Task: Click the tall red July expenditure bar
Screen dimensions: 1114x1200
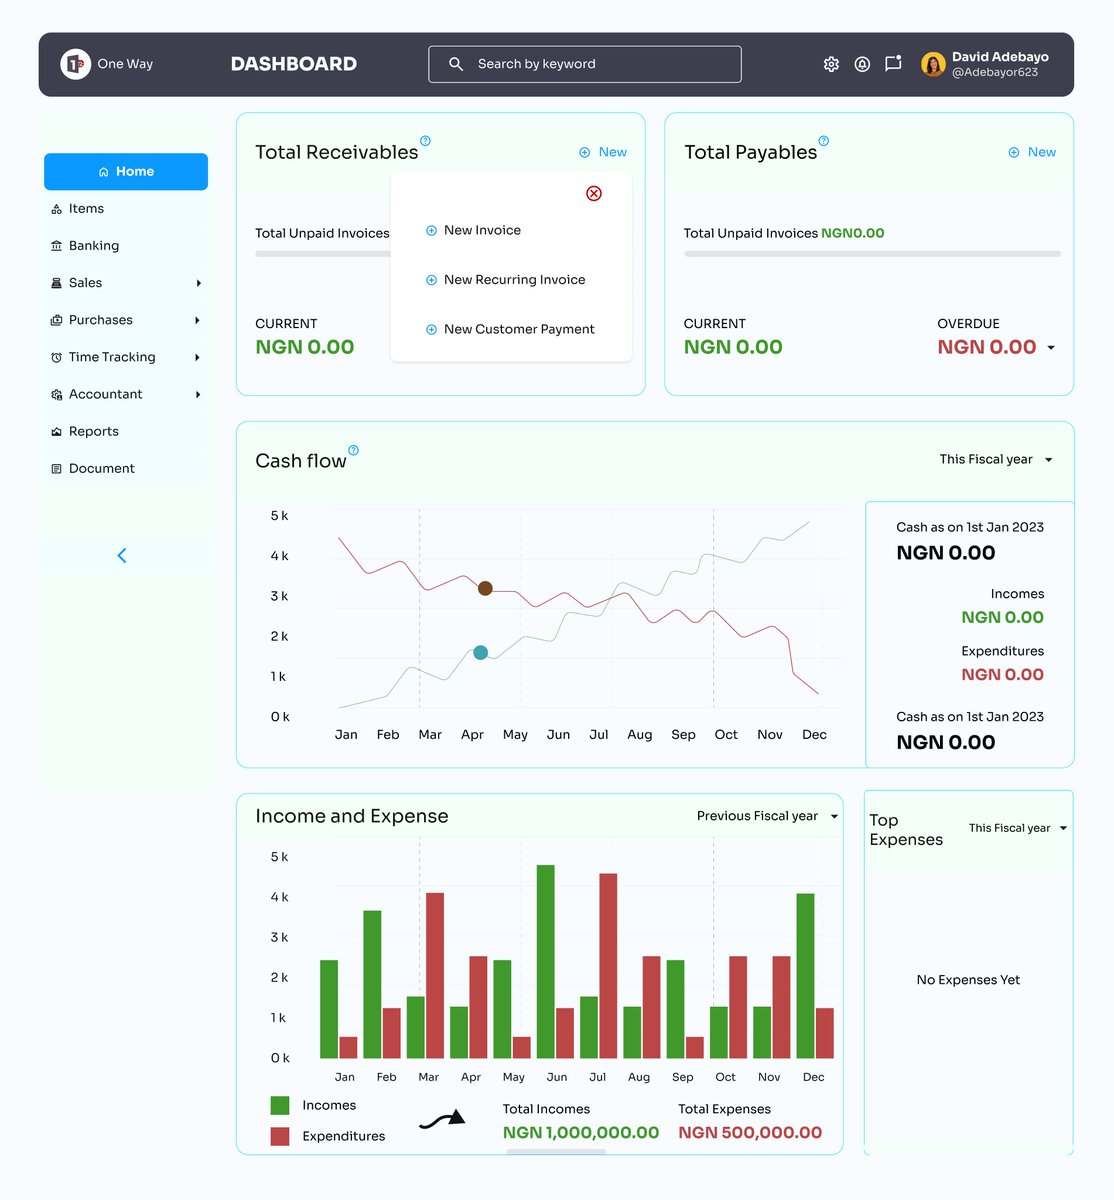Action: click(608, 966)
